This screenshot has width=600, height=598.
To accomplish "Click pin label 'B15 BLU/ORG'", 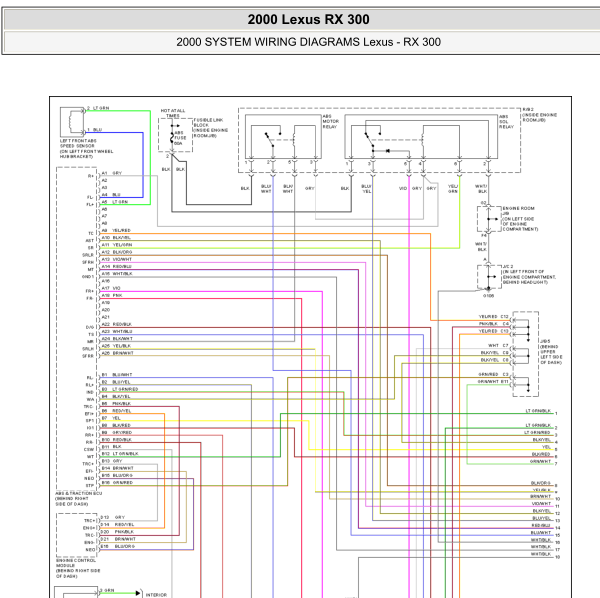I will click(117, 476).
